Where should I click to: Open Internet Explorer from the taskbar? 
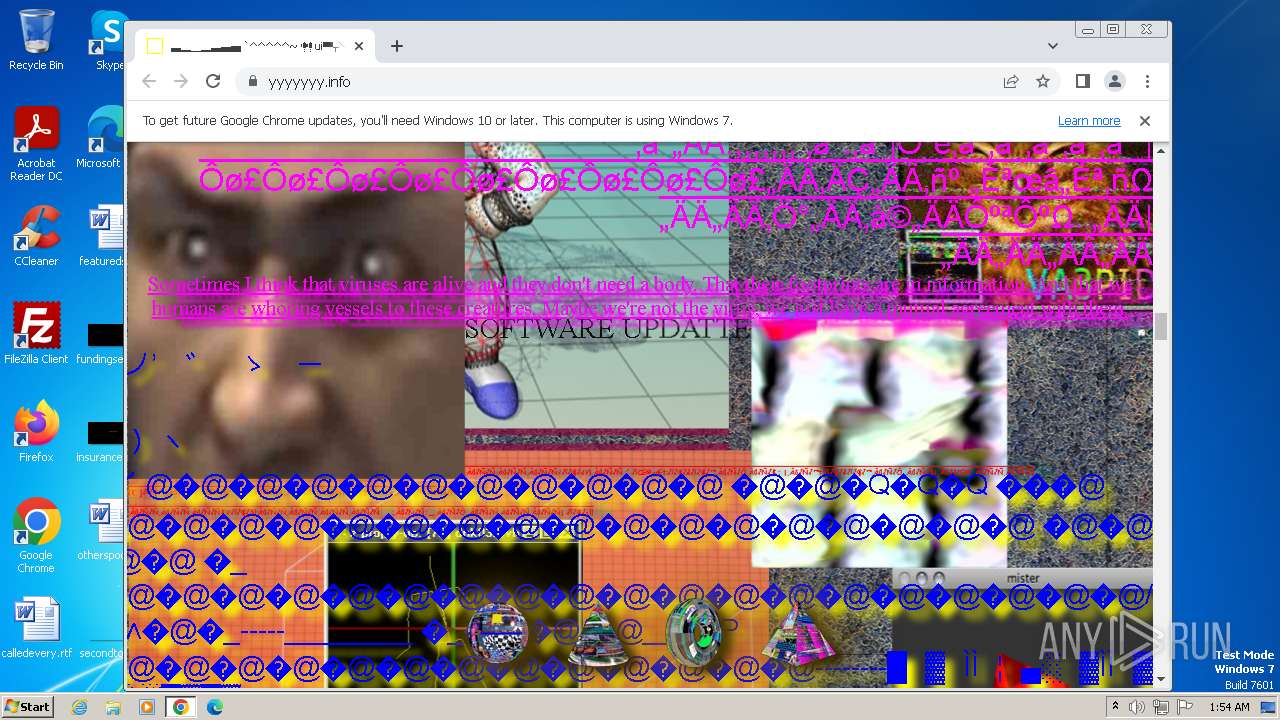click(x=80, y=707)
